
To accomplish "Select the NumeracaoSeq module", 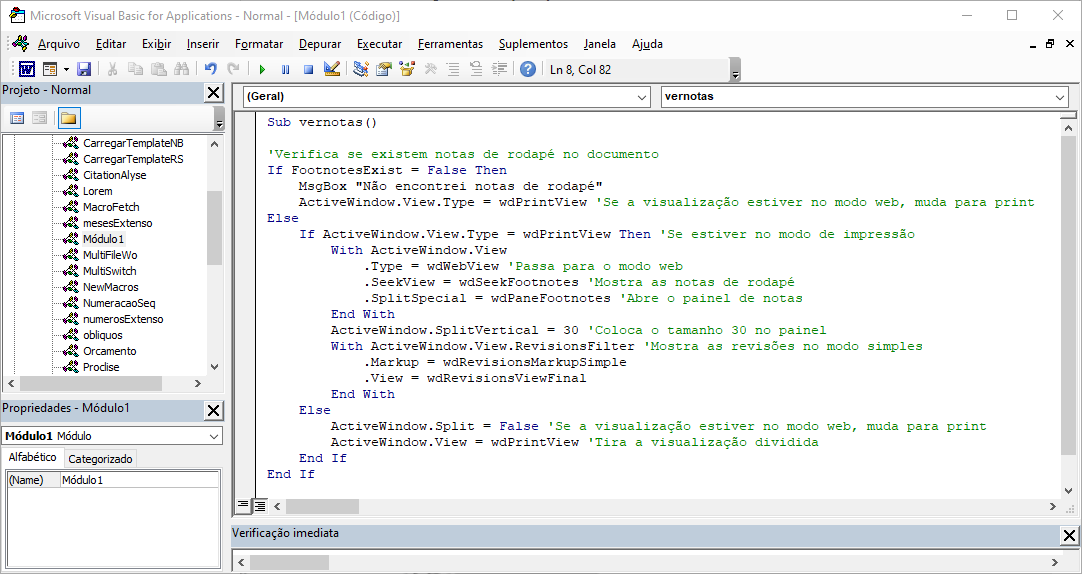I will point(119,303).
